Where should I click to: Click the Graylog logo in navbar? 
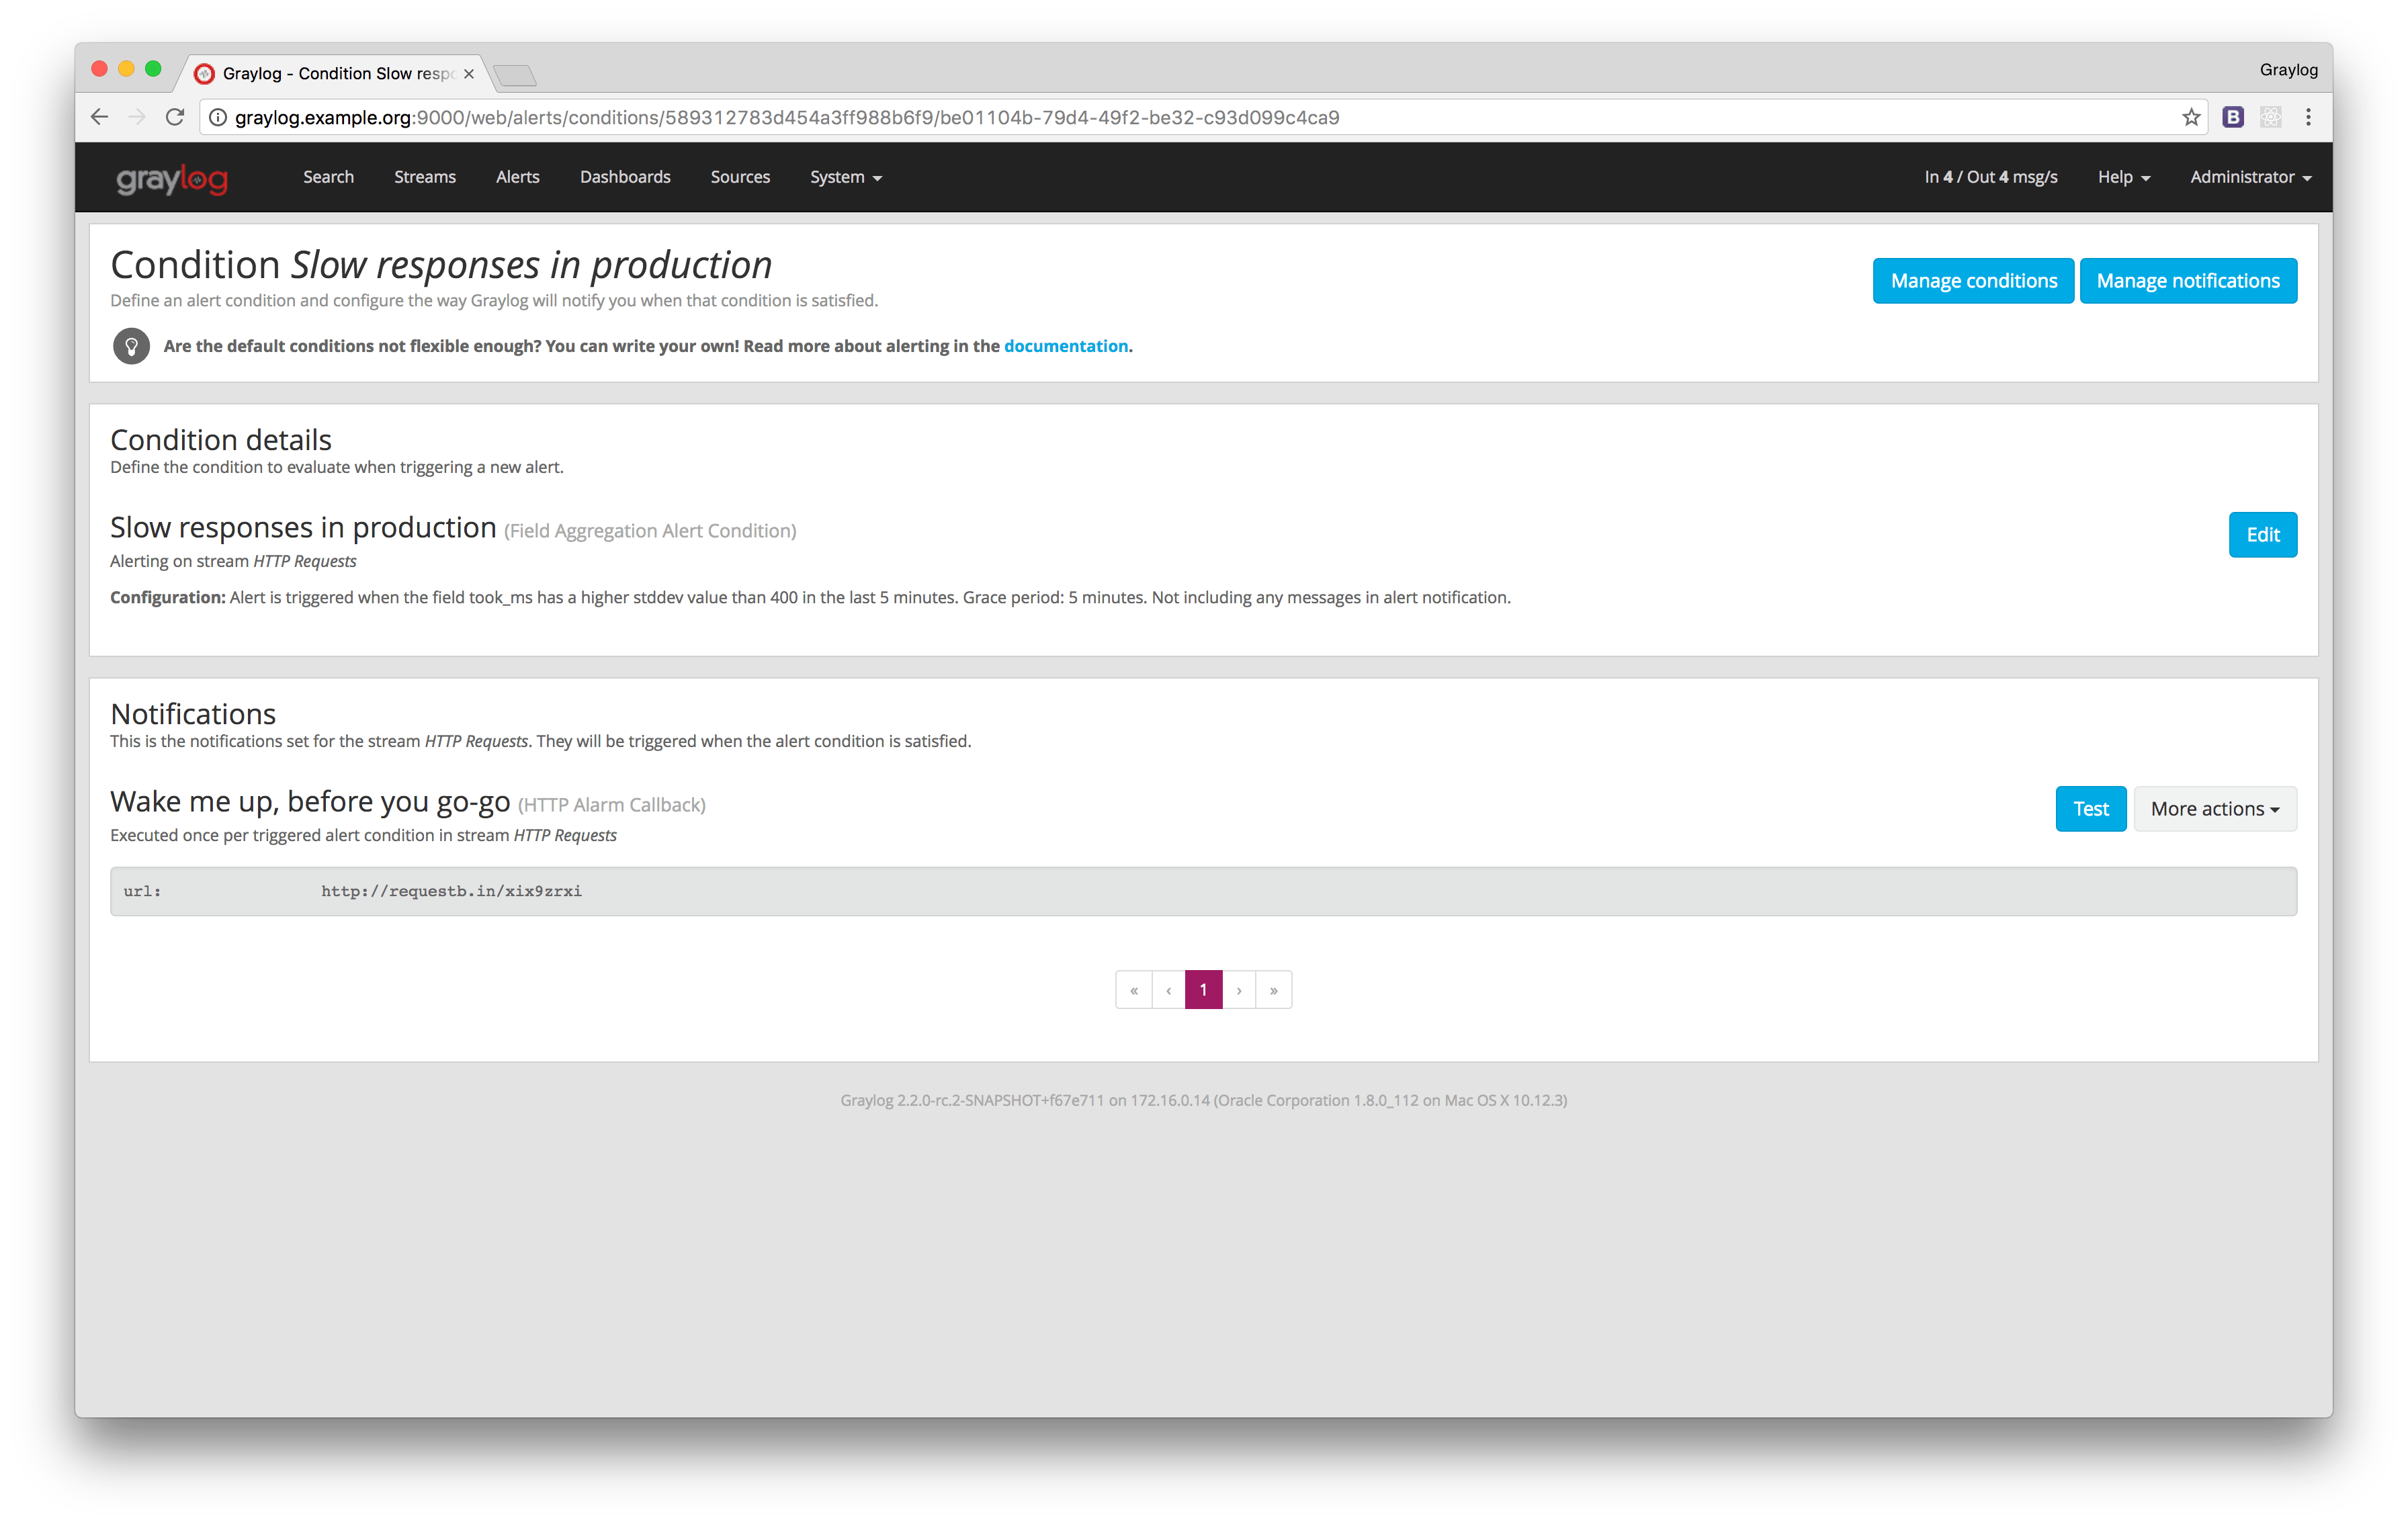172,178
